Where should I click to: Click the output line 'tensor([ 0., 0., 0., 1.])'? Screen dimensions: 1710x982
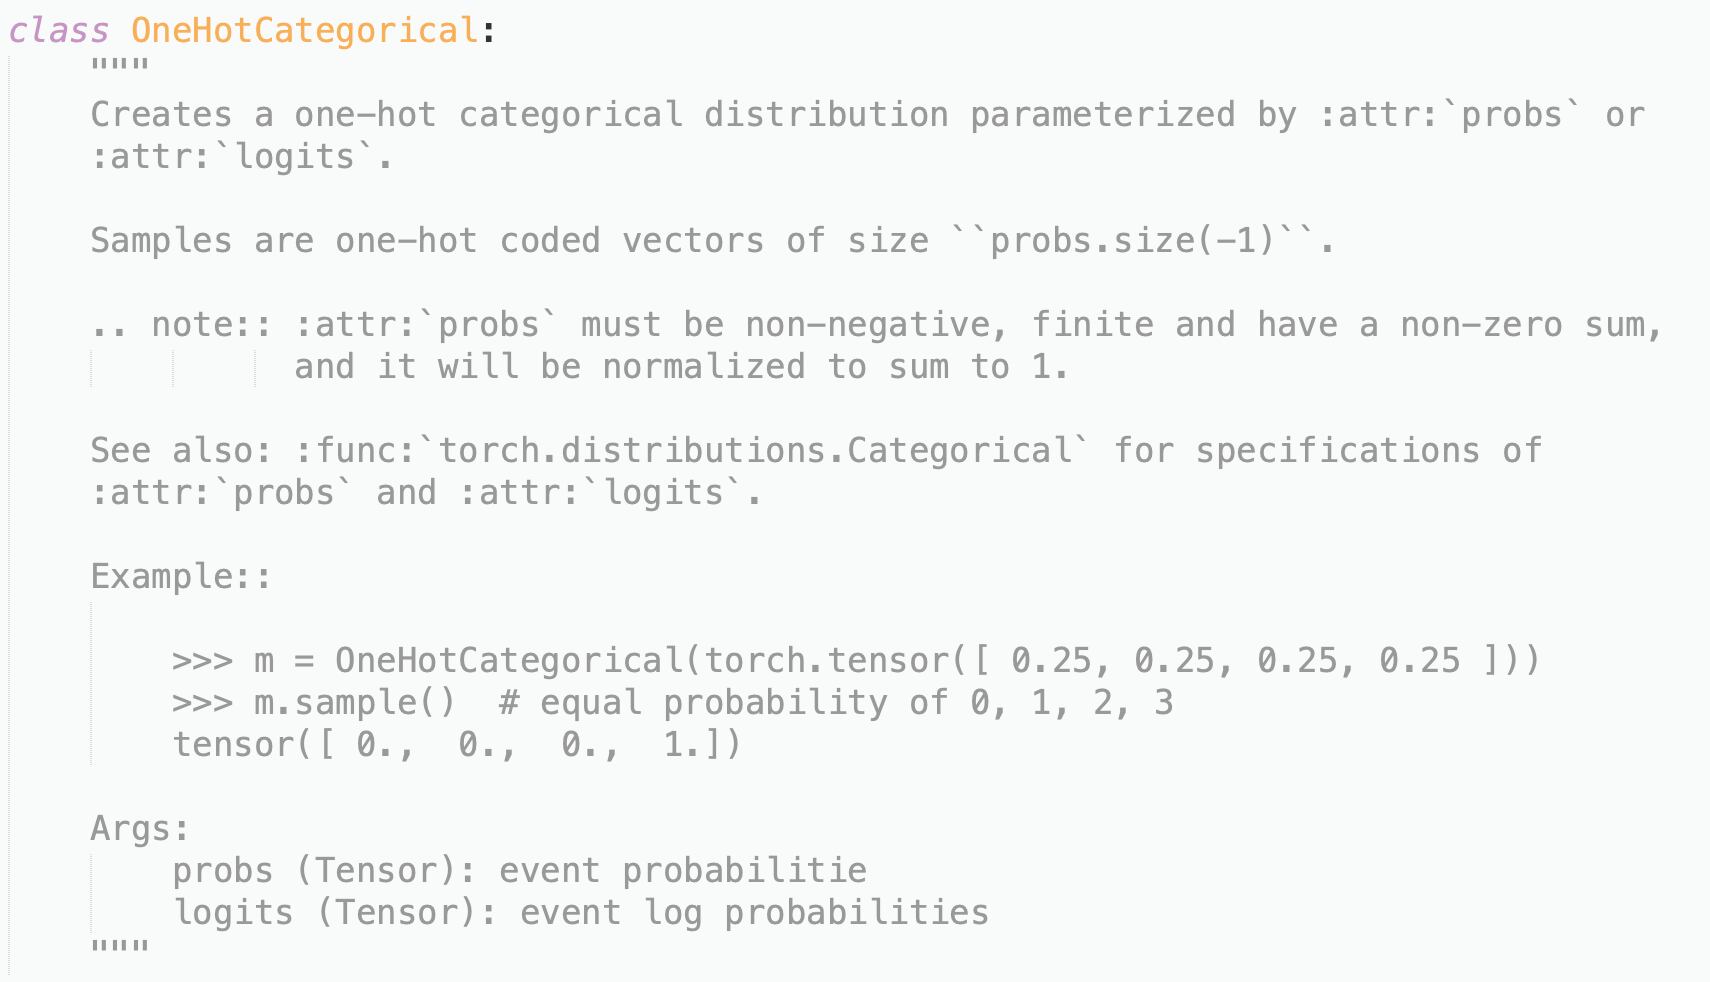click(x=457, y=744)
